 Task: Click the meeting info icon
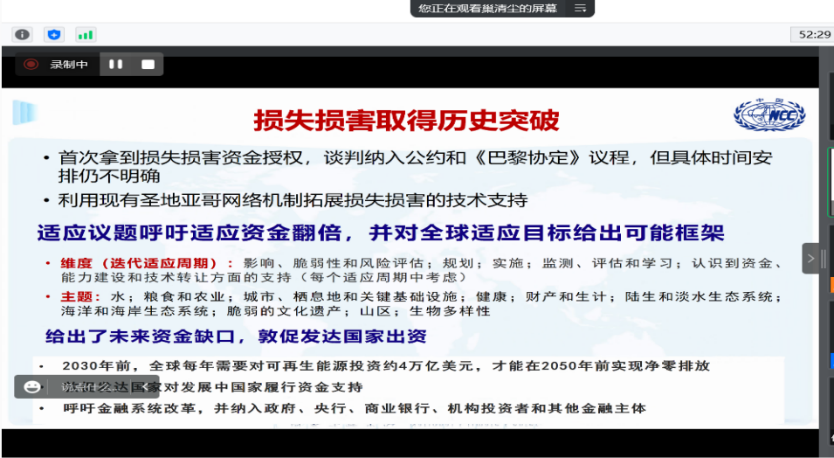(22, 34)
